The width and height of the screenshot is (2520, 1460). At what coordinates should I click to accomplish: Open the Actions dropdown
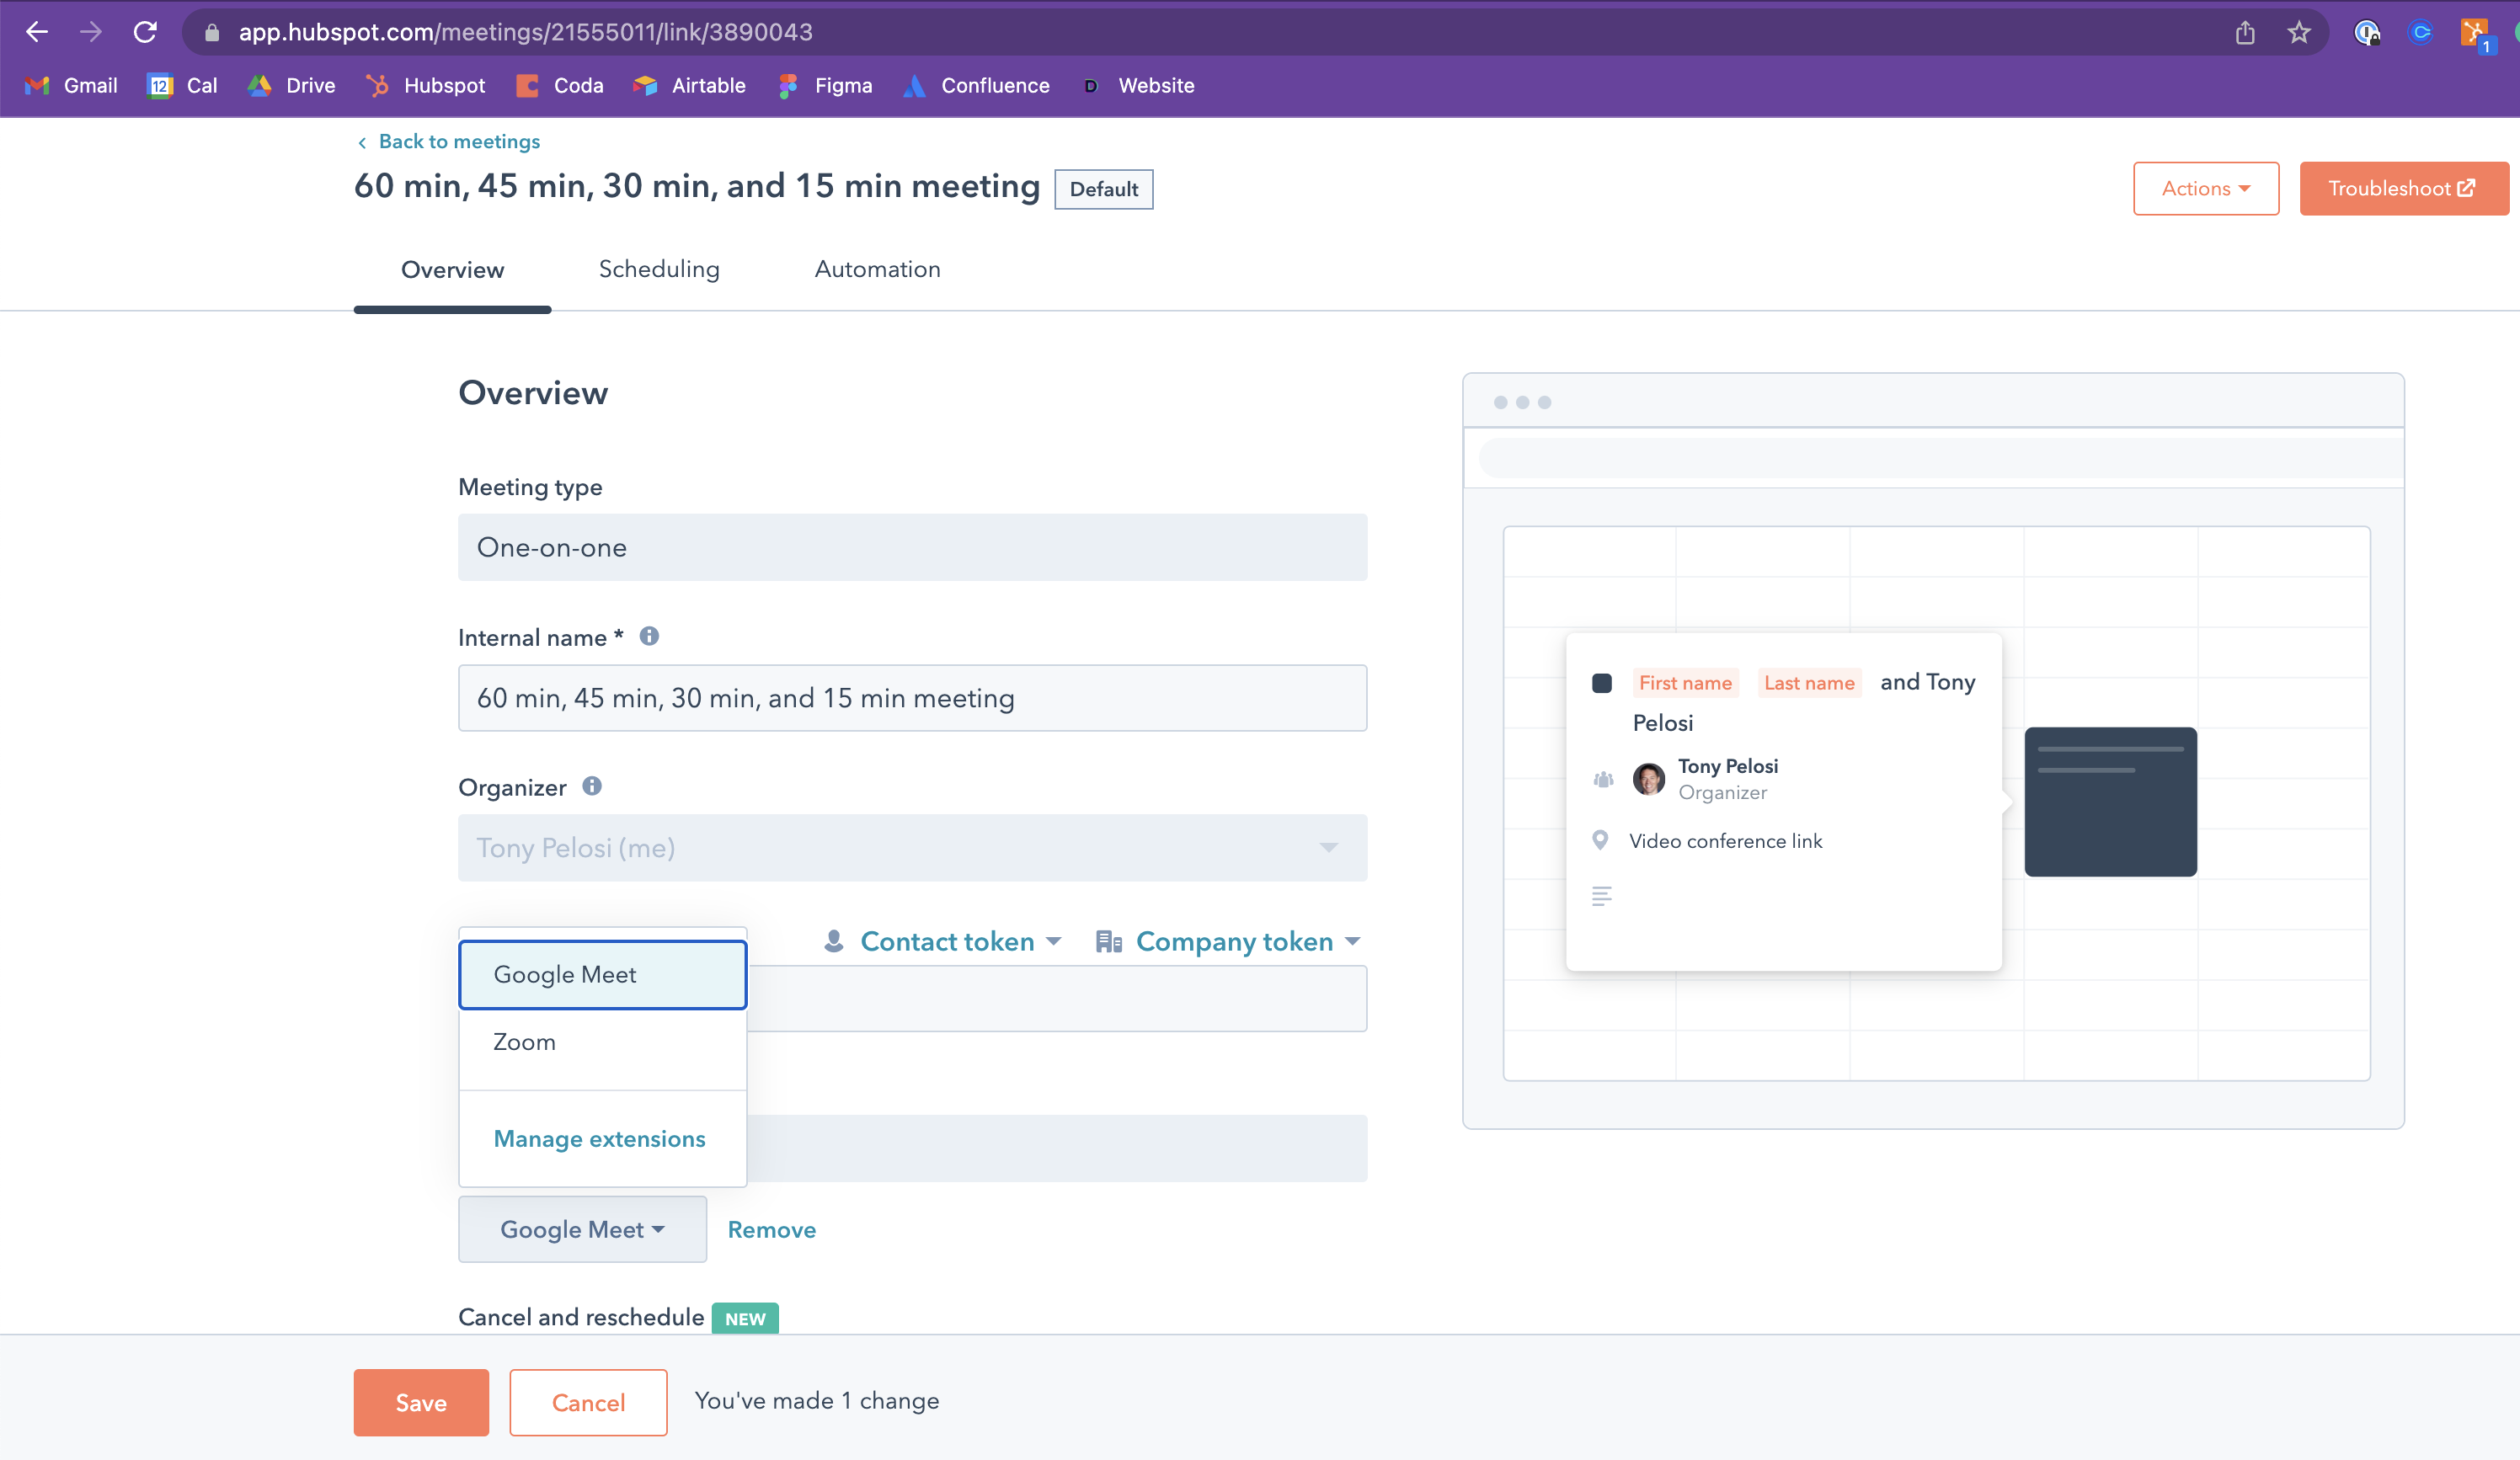click(x=2206, y=188)
